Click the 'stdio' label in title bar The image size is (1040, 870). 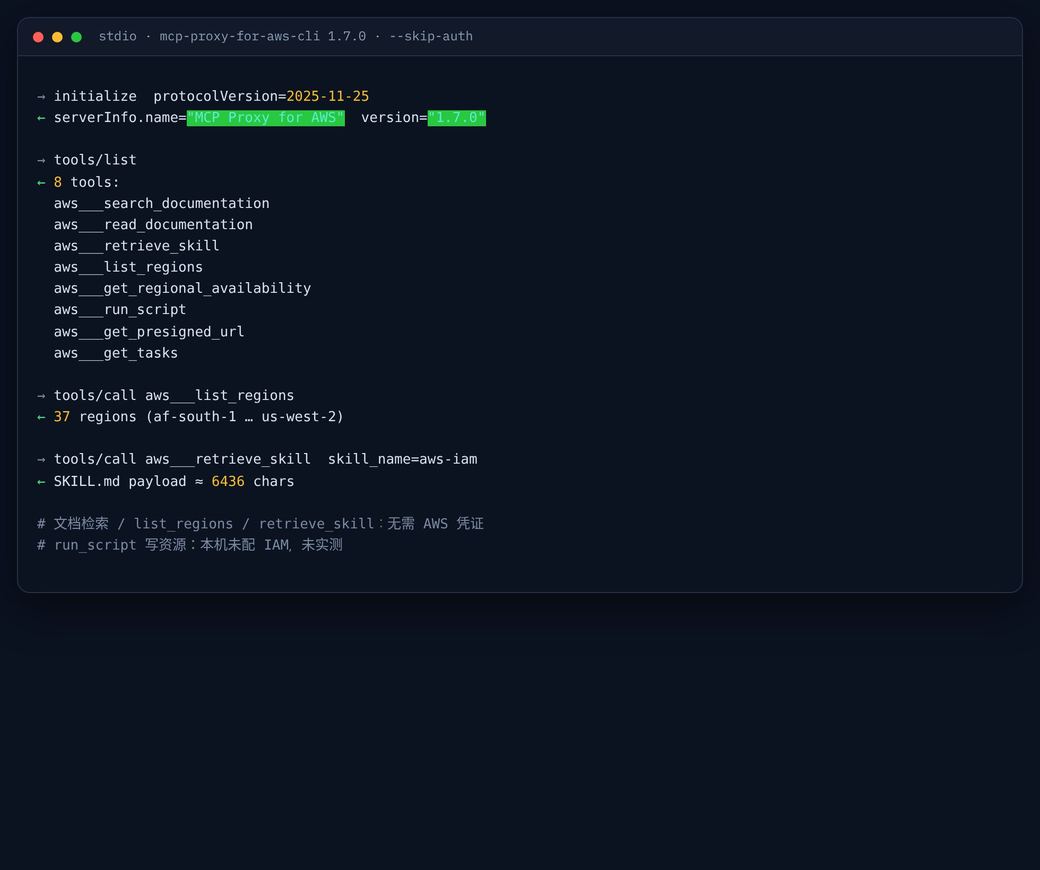pos(117,36)
